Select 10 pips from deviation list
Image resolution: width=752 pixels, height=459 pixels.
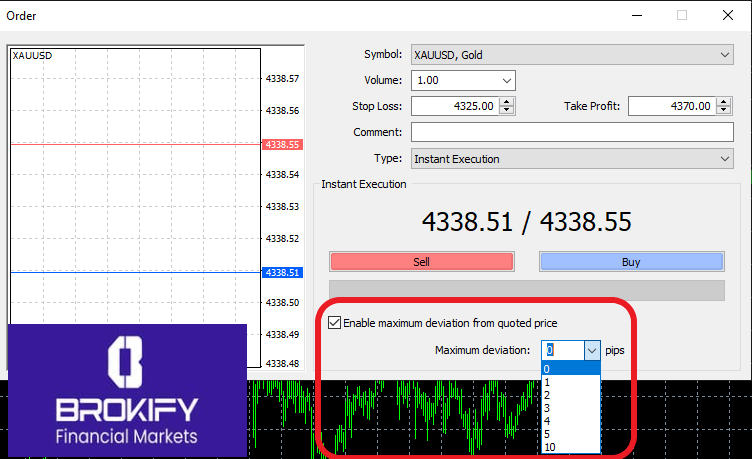pos(570,447)
